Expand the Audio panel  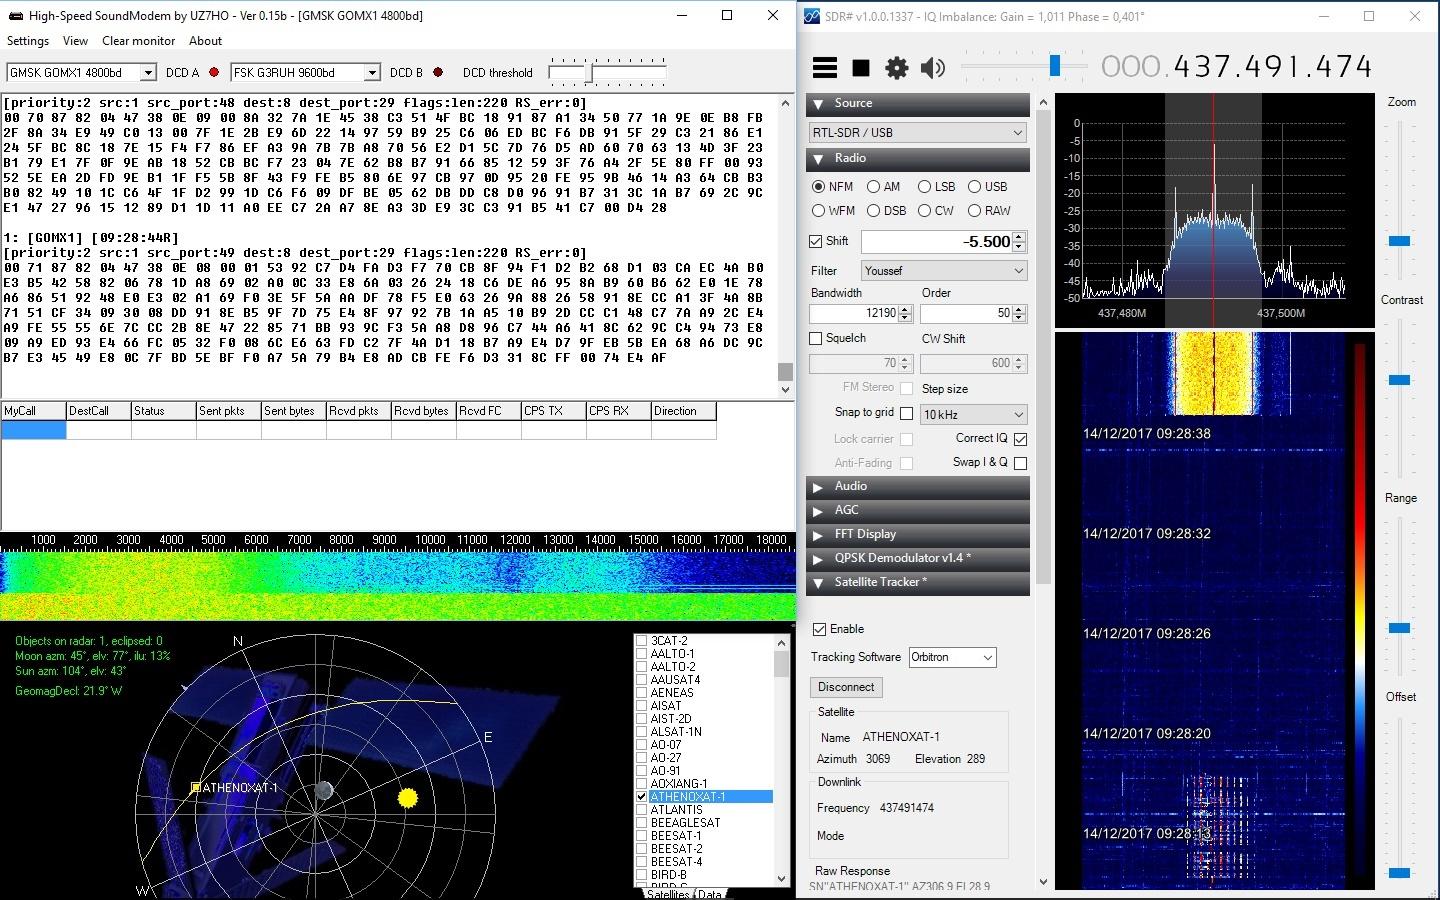click(819, 487)
